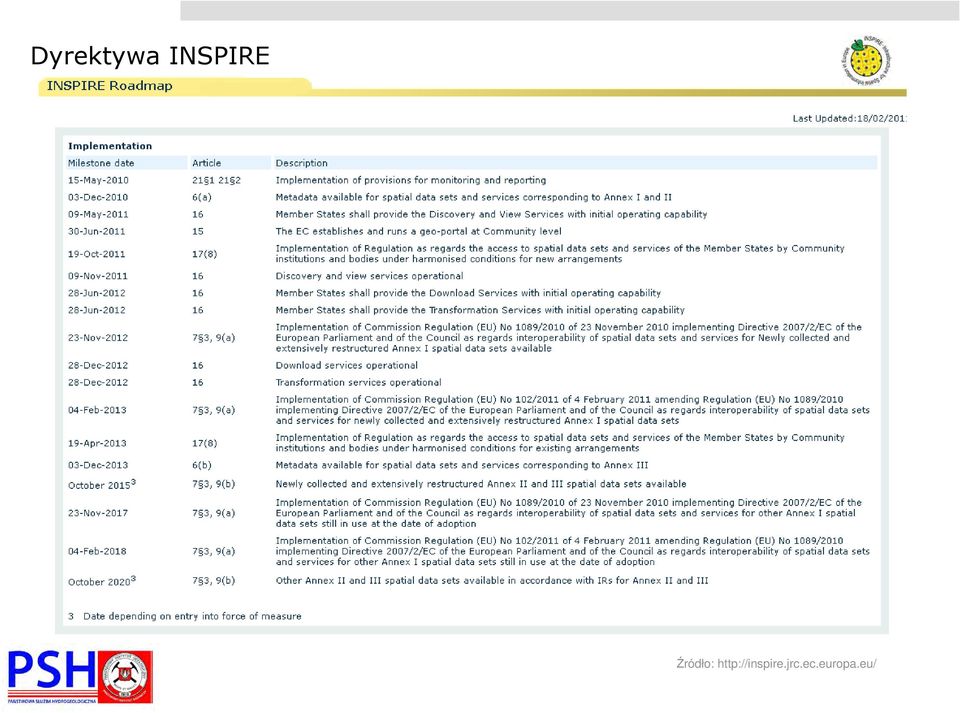Click 'Transformation services operational' text
This screenshot has height=713, width=960.
358,383
